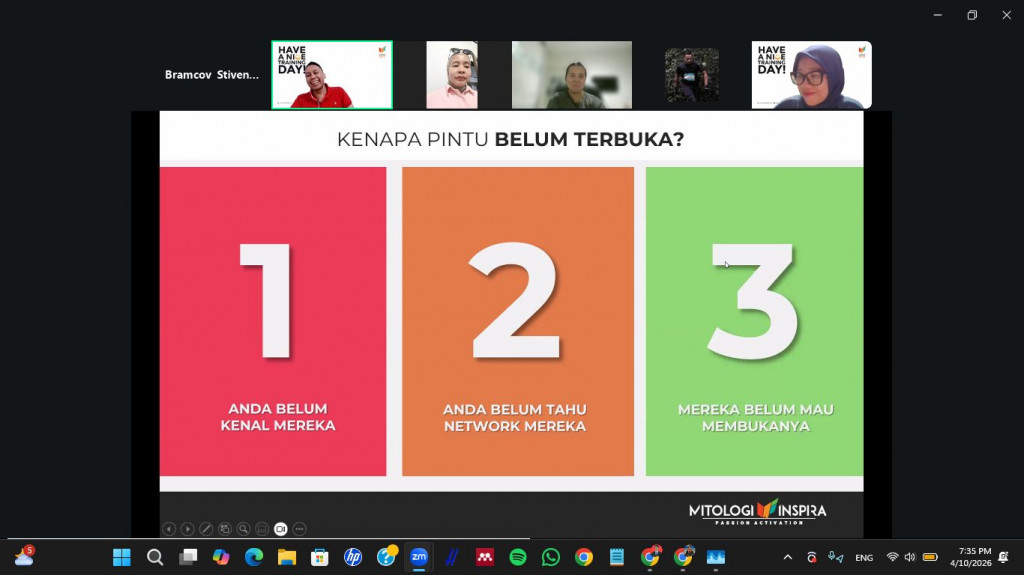Click the volume speaker icon in tray
1024x575 pixels.
(x=910, y=557)
